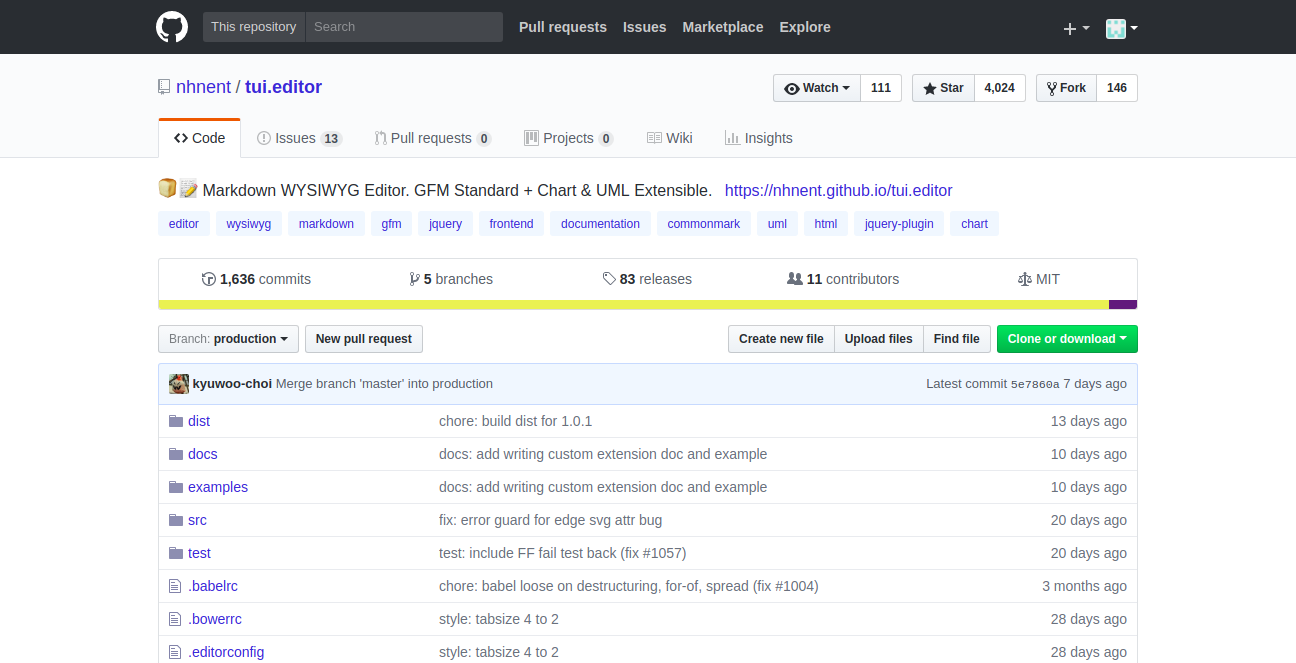Screen dimensions: 1296x663
Task: Click the Upload files button
Action: [879, 339]
